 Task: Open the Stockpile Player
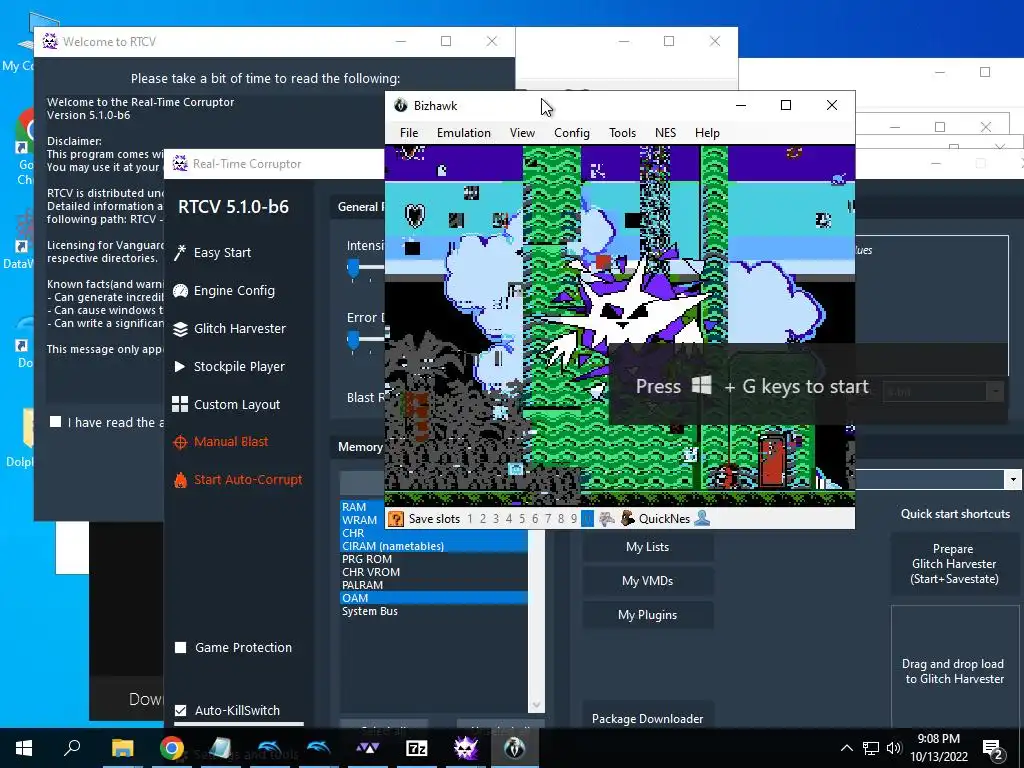coord(229,366)
